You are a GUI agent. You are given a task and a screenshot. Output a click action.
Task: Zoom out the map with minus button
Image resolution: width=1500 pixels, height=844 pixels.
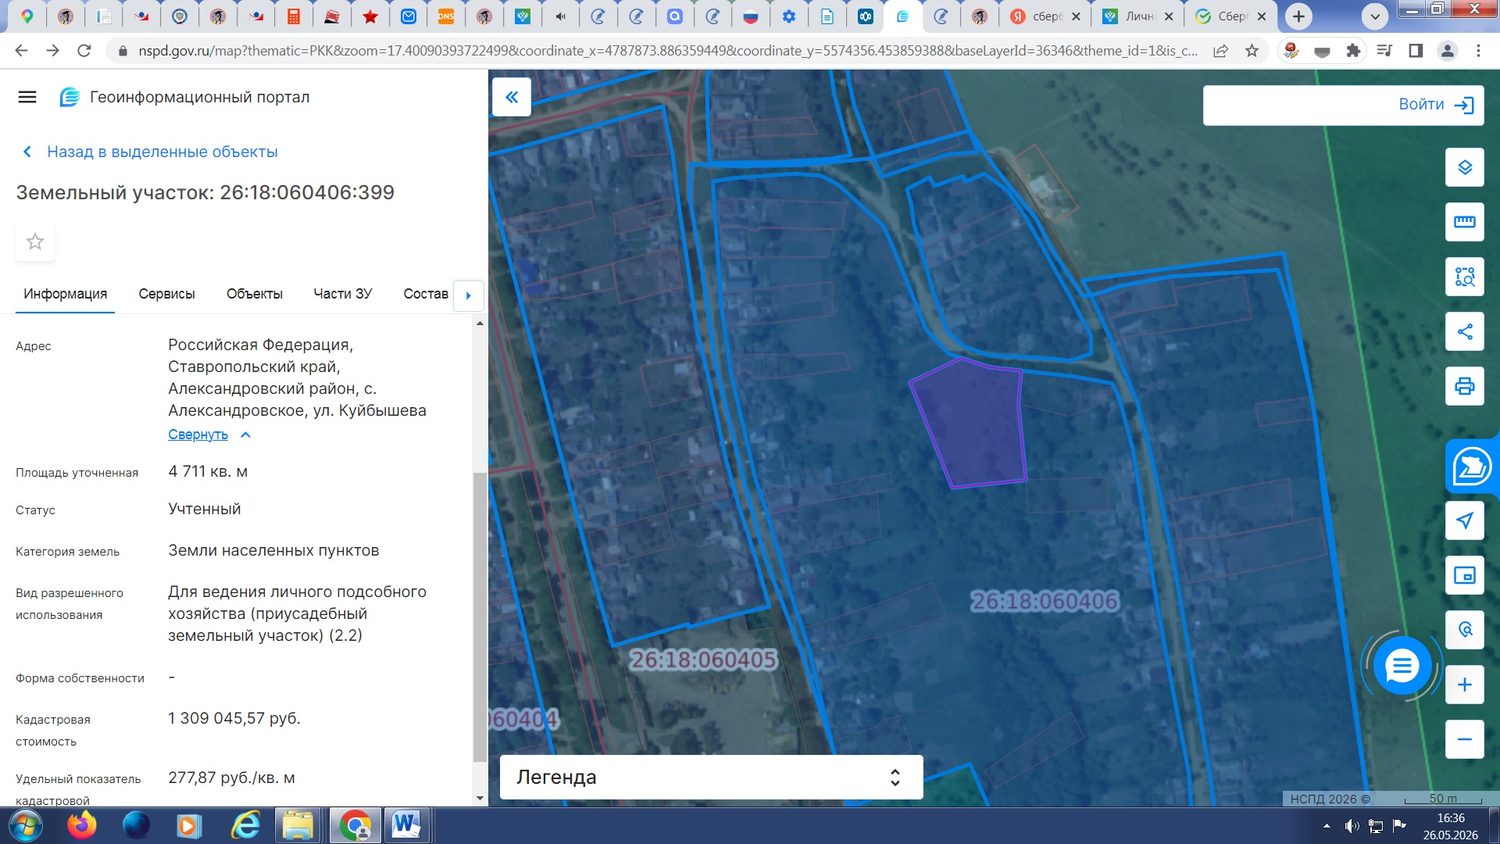tap(1465, 739)
